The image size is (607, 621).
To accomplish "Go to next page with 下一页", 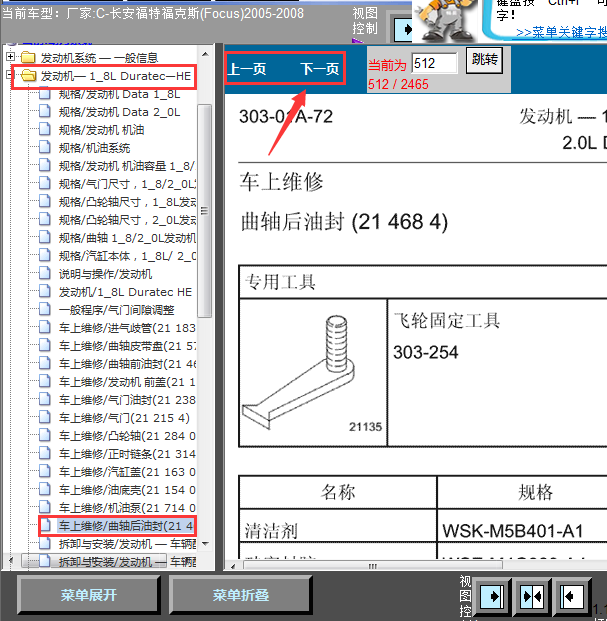I will tap(320, 69).
